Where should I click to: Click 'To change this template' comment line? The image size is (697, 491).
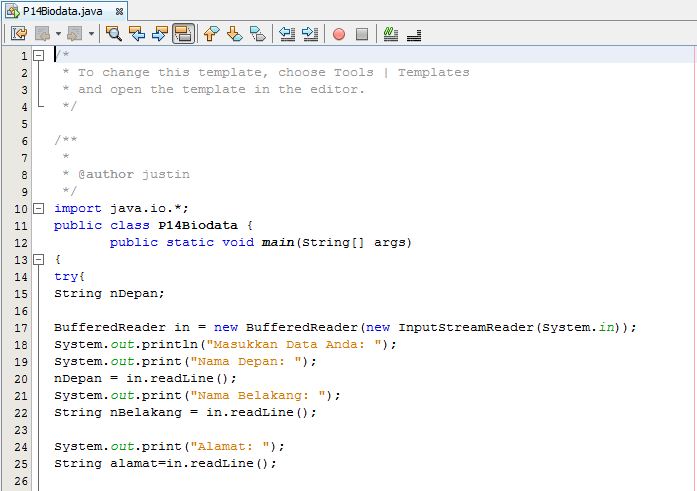pos(266,72)
